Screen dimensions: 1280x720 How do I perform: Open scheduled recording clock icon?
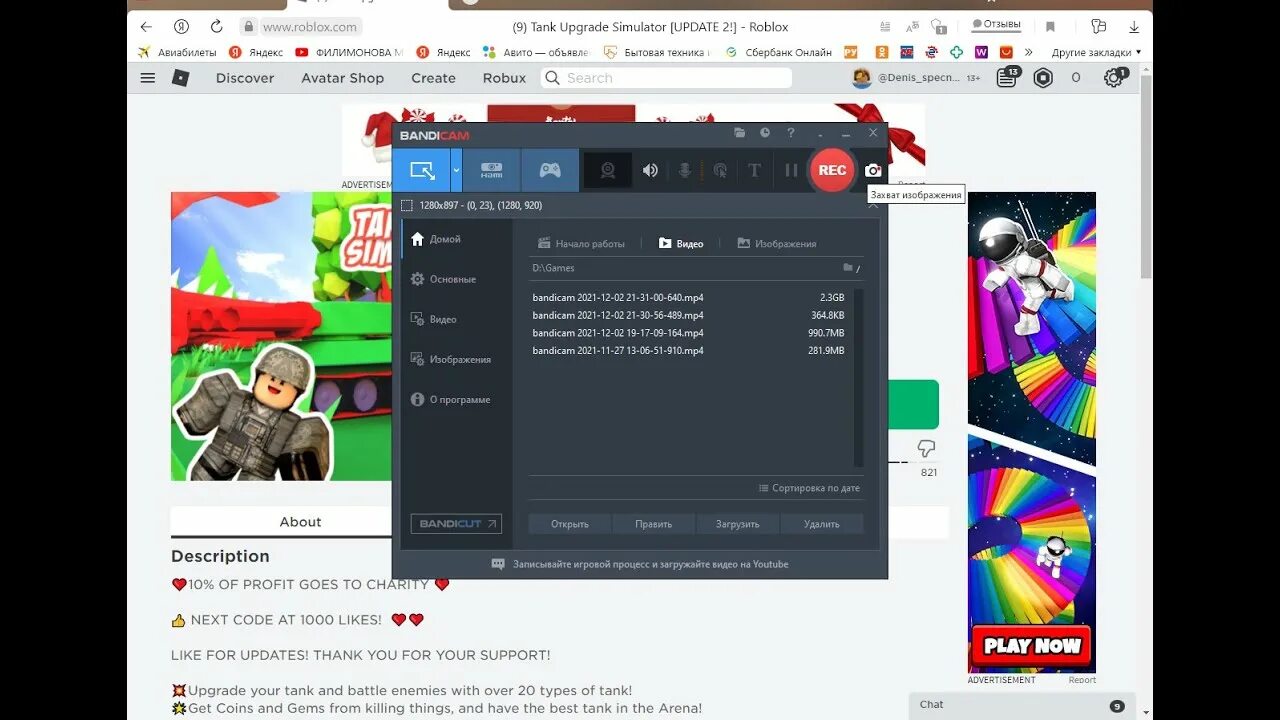[765, 132]
